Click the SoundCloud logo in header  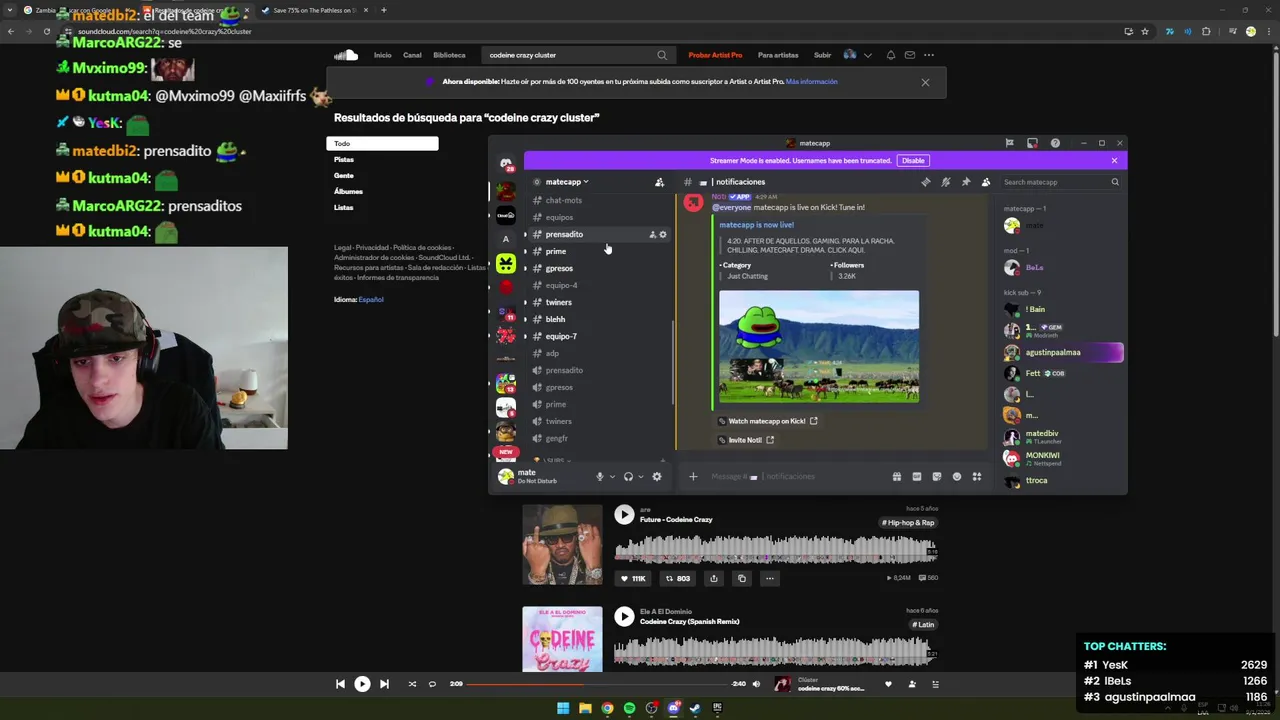pyautogui.click(x=346, y=55)
